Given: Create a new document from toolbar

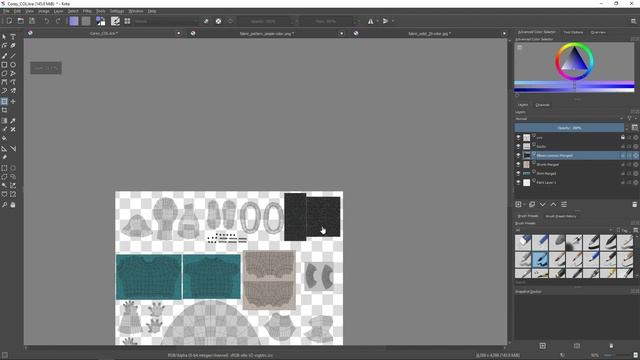Looking at the screenshot, I should [9, 21].
